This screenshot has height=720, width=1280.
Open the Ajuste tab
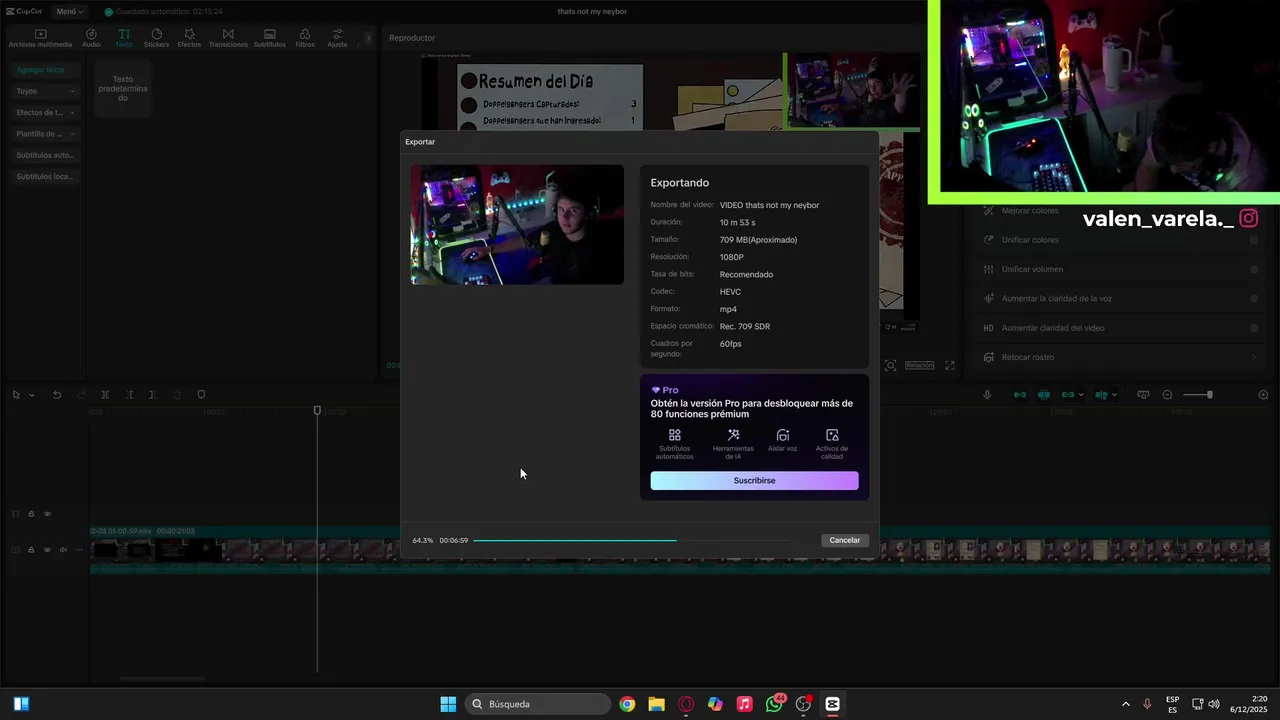338,38
